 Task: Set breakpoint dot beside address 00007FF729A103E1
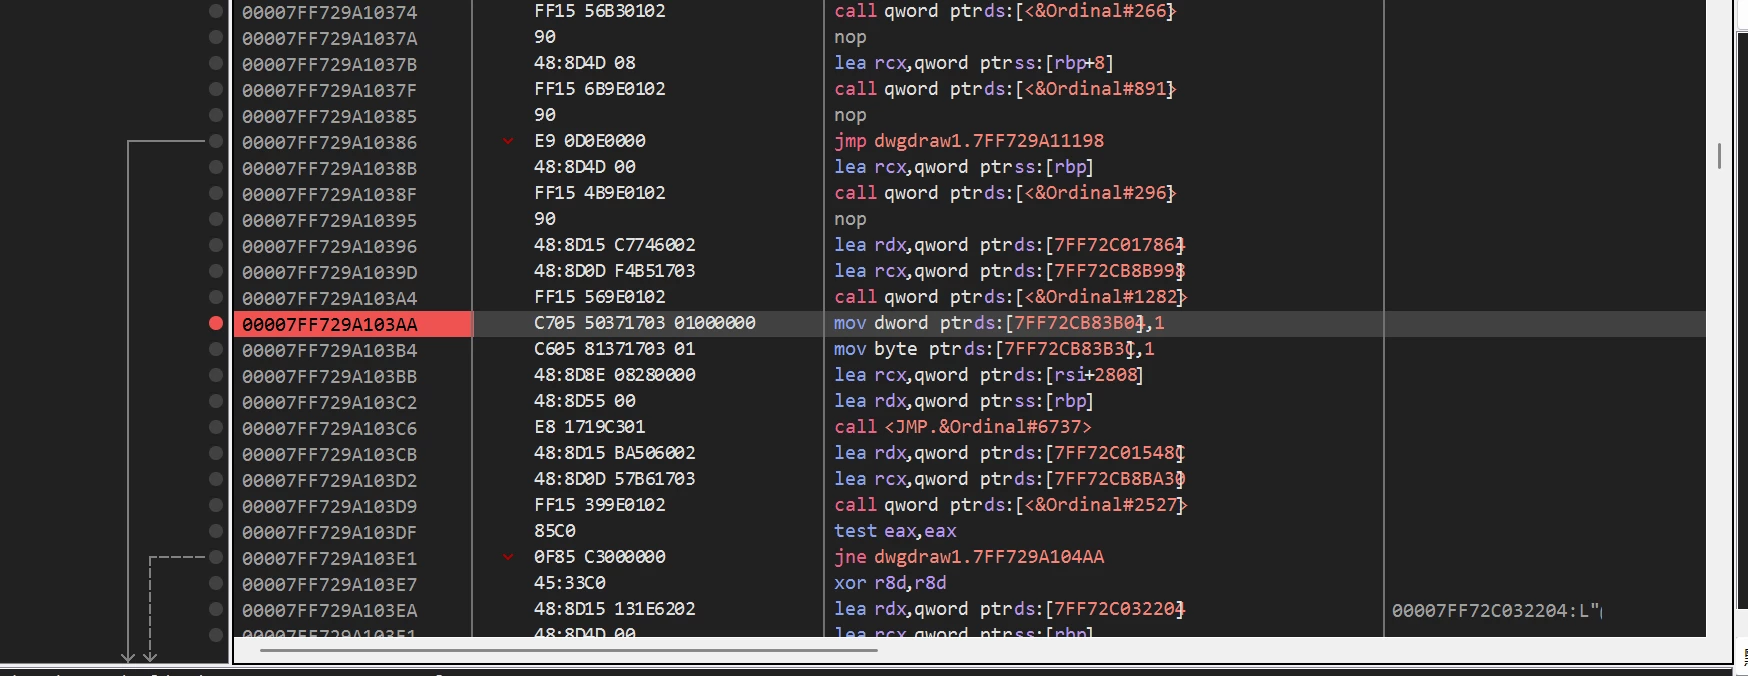(x=215, y=557)
